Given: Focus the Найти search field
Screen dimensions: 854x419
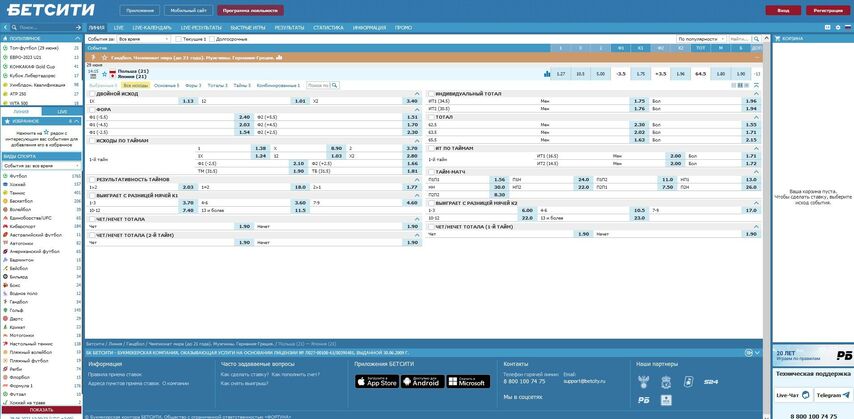Looking at the screenshot, I should tap(740, 39).
